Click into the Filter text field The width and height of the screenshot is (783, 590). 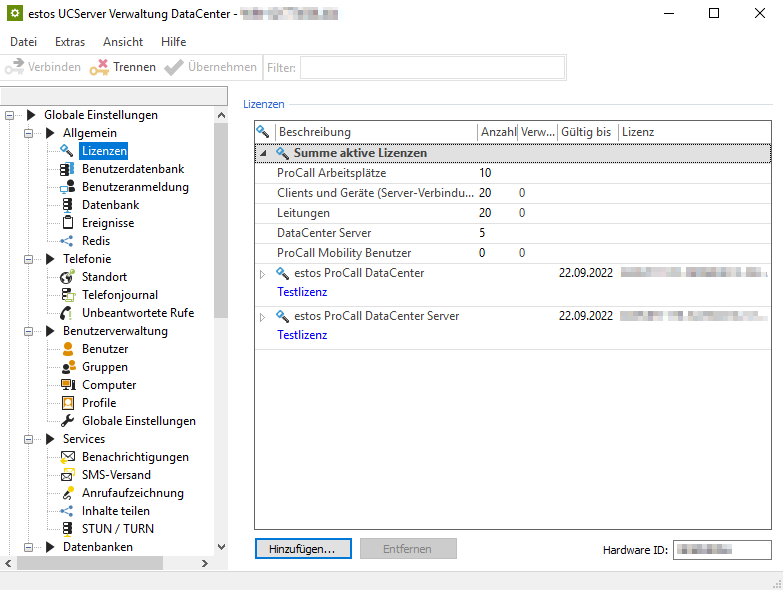pos(432,67)
